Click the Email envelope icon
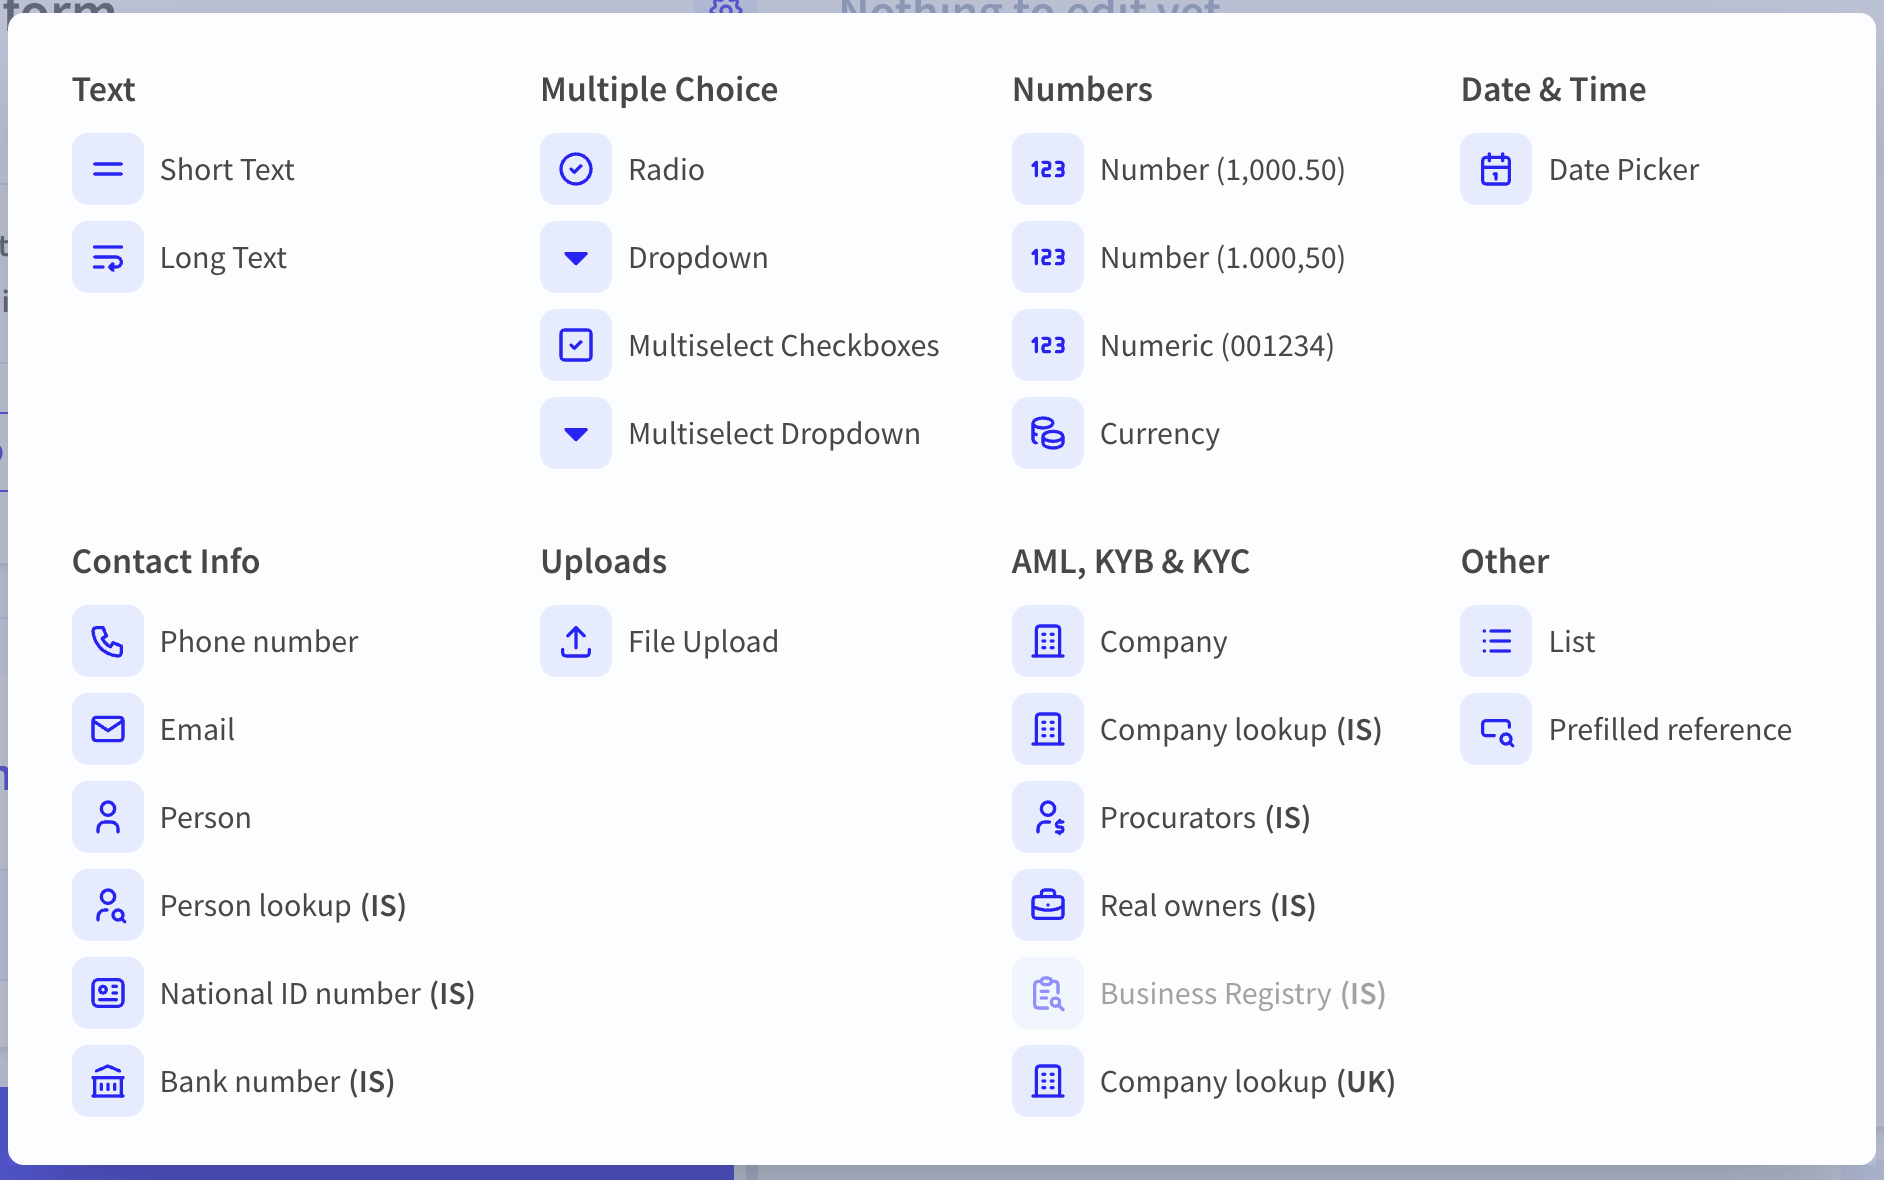 [x=108, y=729]
